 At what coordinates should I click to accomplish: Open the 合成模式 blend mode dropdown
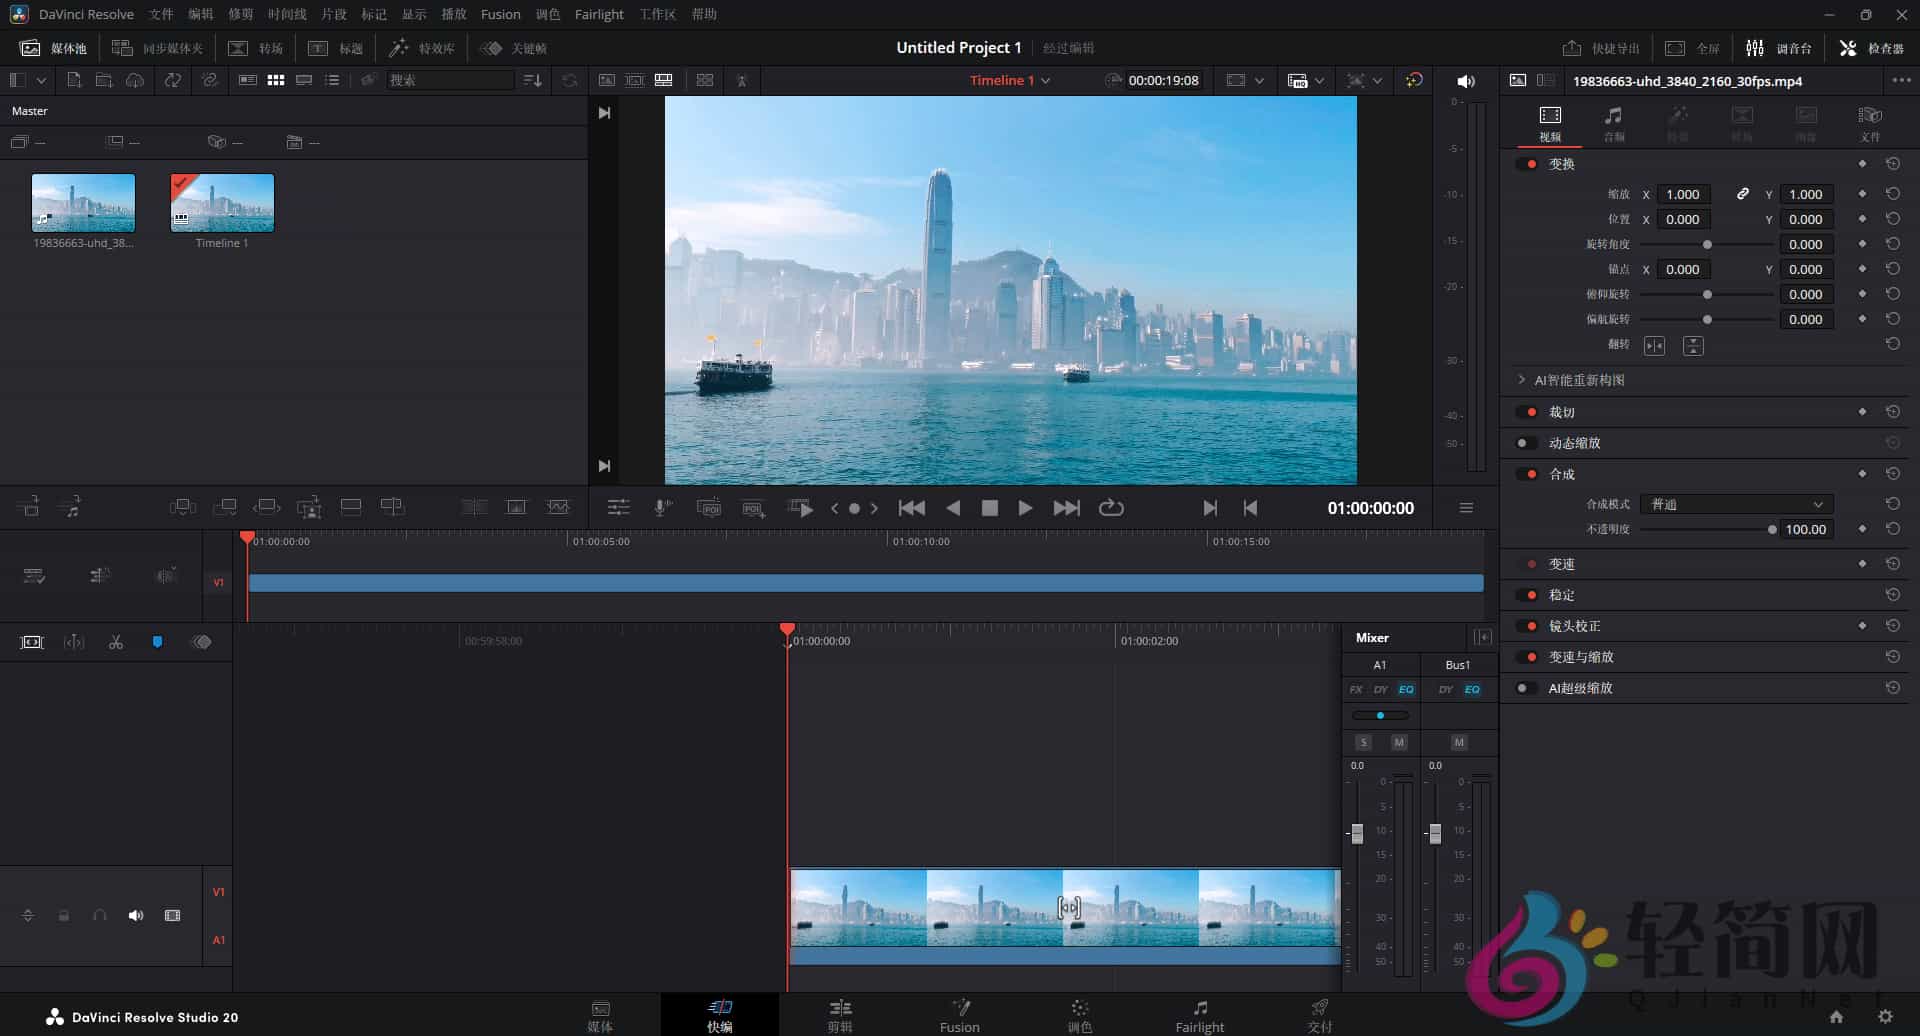(1737, 504)
